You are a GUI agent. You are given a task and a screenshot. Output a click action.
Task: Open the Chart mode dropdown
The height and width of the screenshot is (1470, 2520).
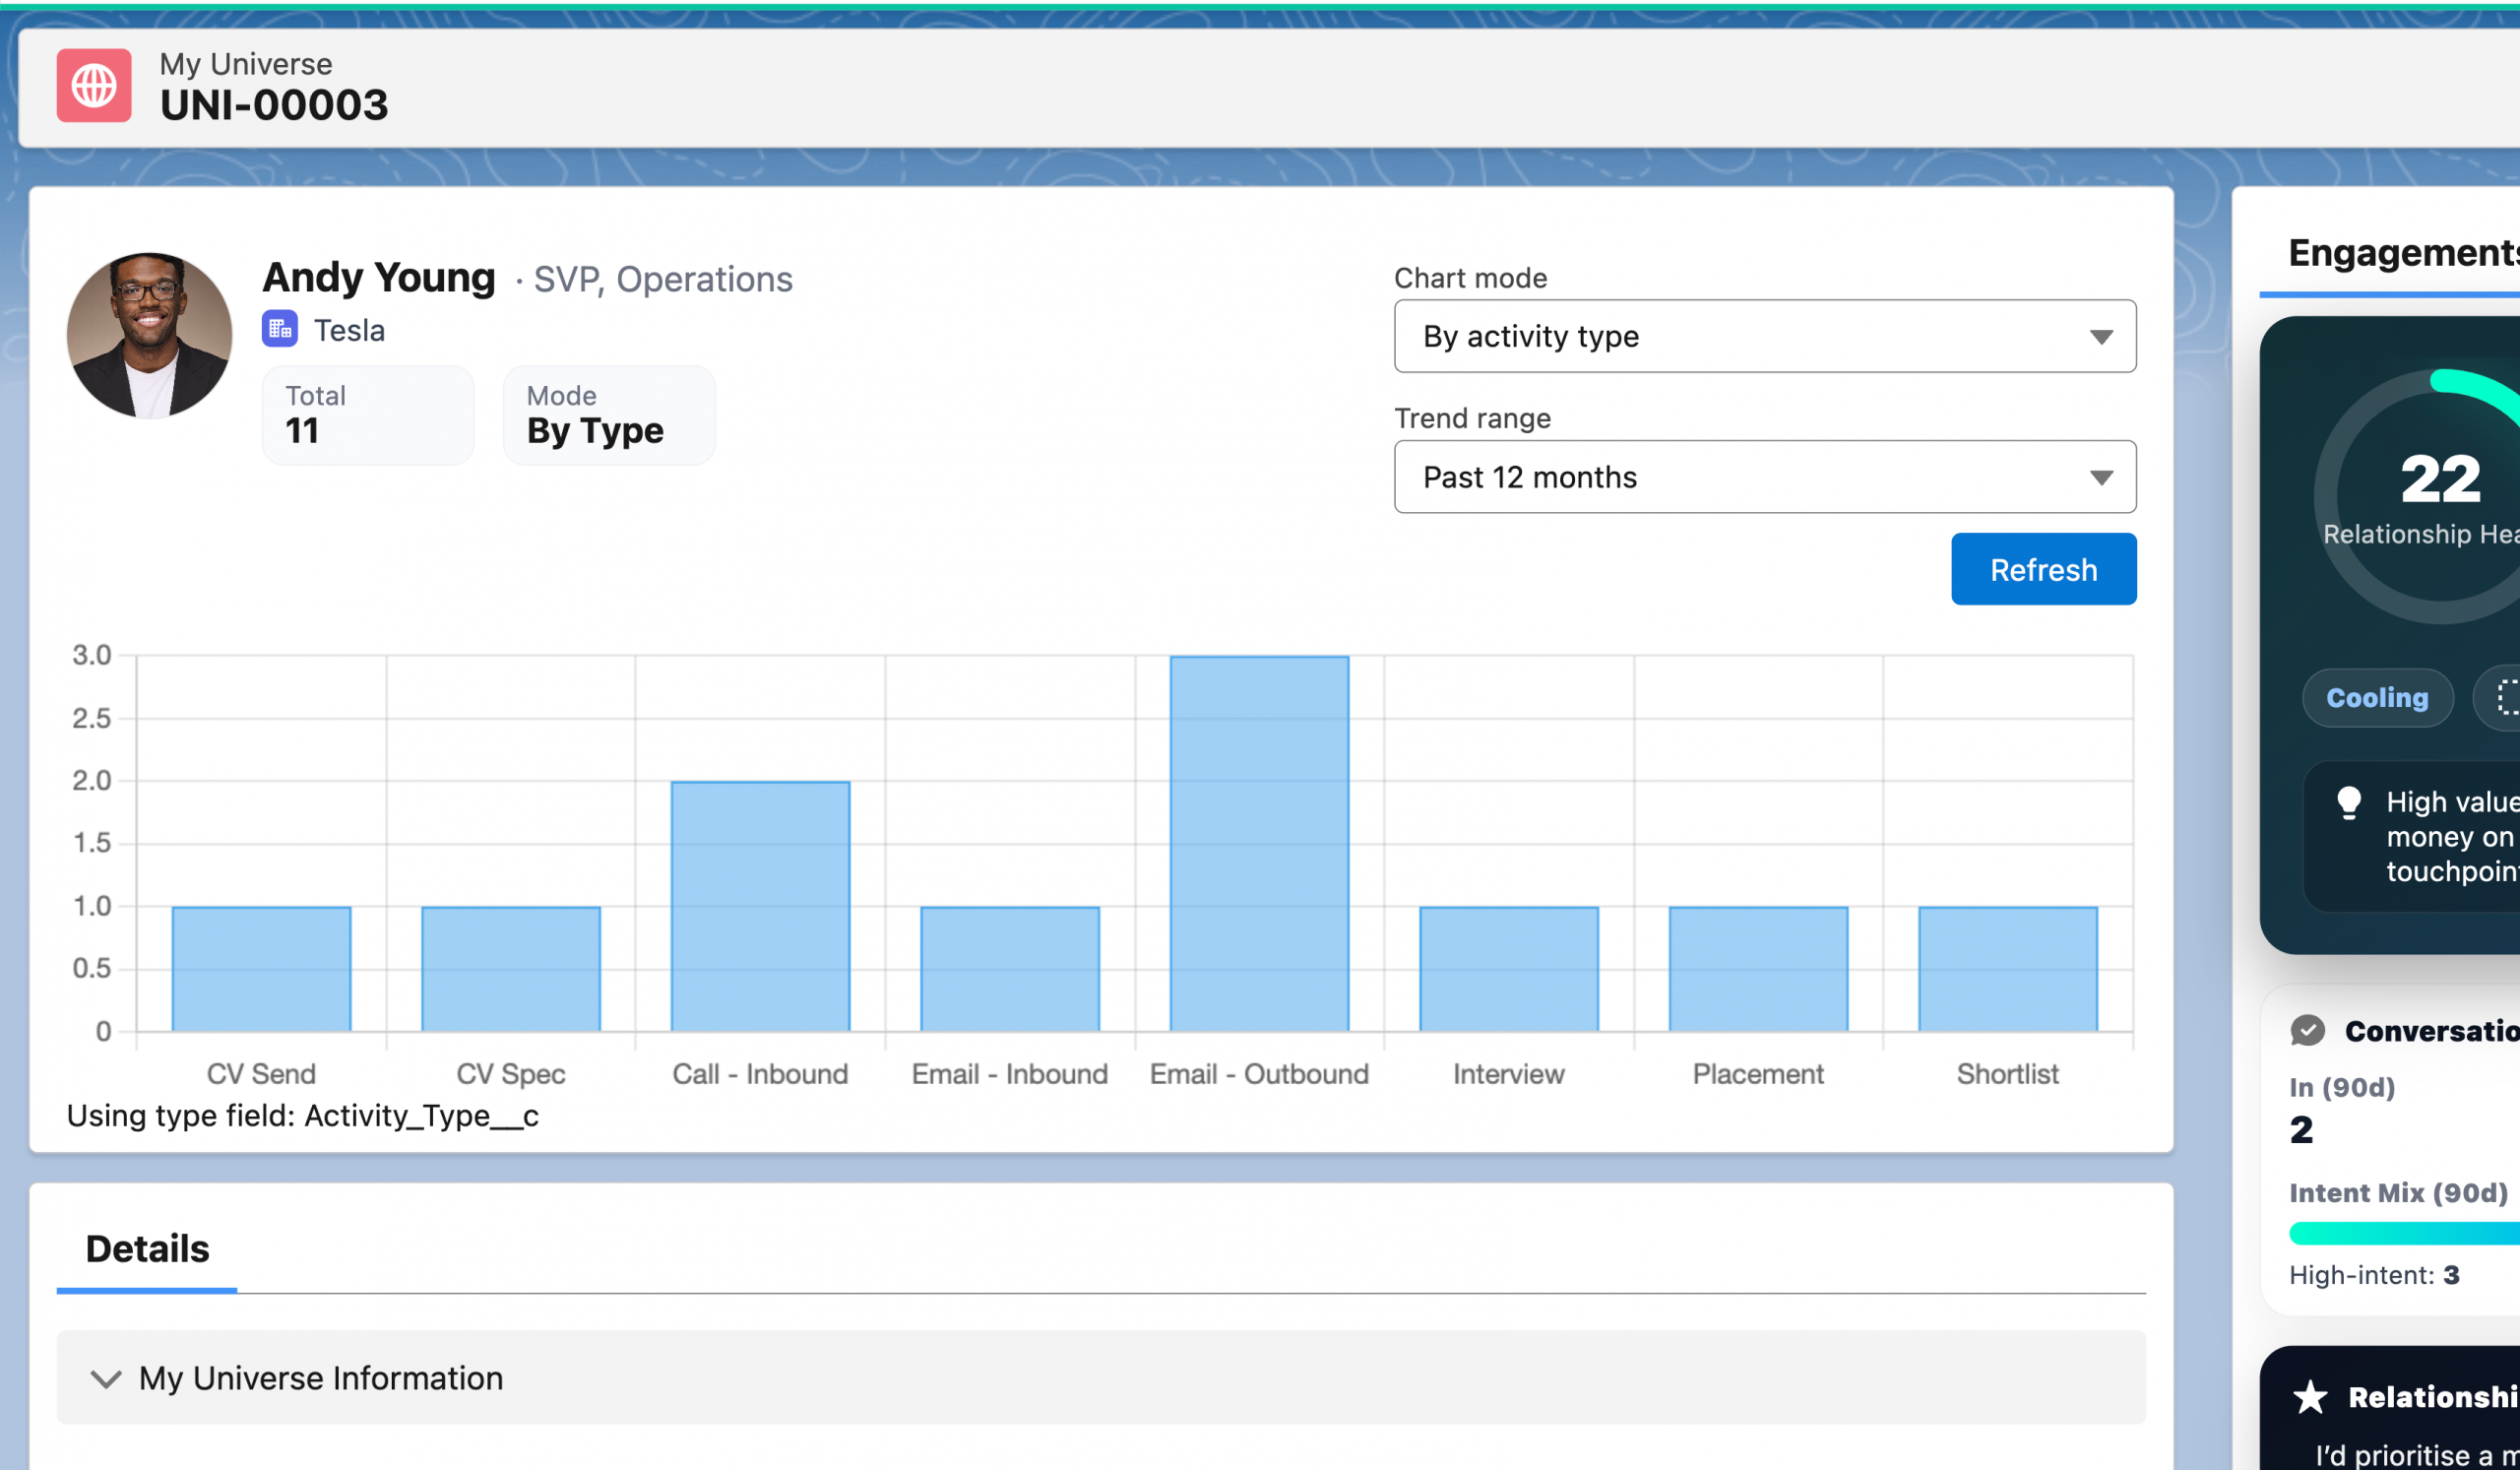[1764, 336]
